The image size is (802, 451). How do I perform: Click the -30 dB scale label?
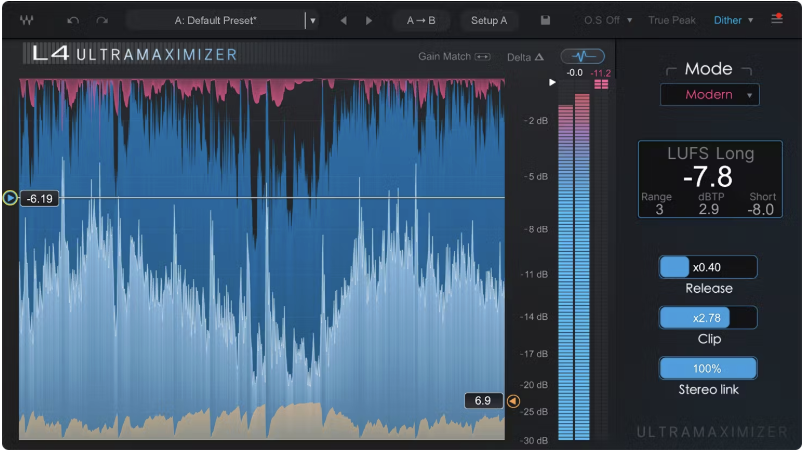[x=534, y=441]
